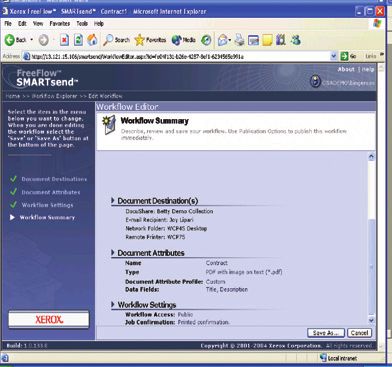Image resolution: width=392 pixels, height=367 pixels.
Task: Click the help link in header
Action: 368,69
